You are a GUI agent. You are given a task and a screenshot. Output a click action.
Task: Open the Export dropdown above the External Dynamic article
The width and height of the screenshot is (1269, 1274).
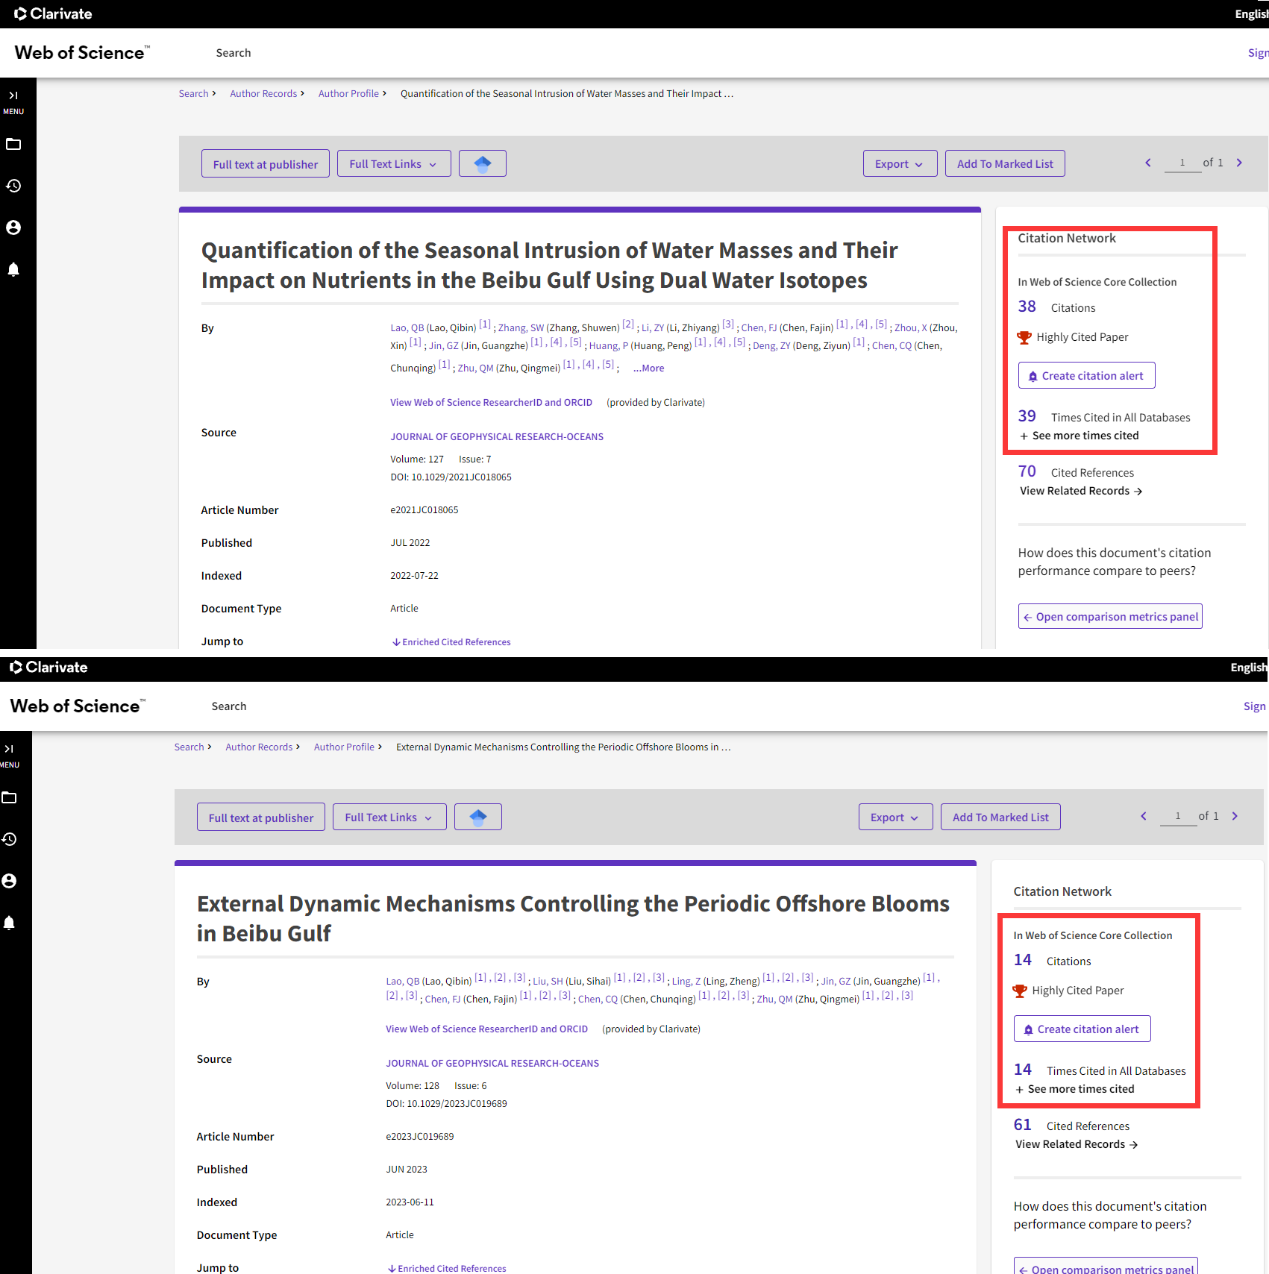coord(894,818)
